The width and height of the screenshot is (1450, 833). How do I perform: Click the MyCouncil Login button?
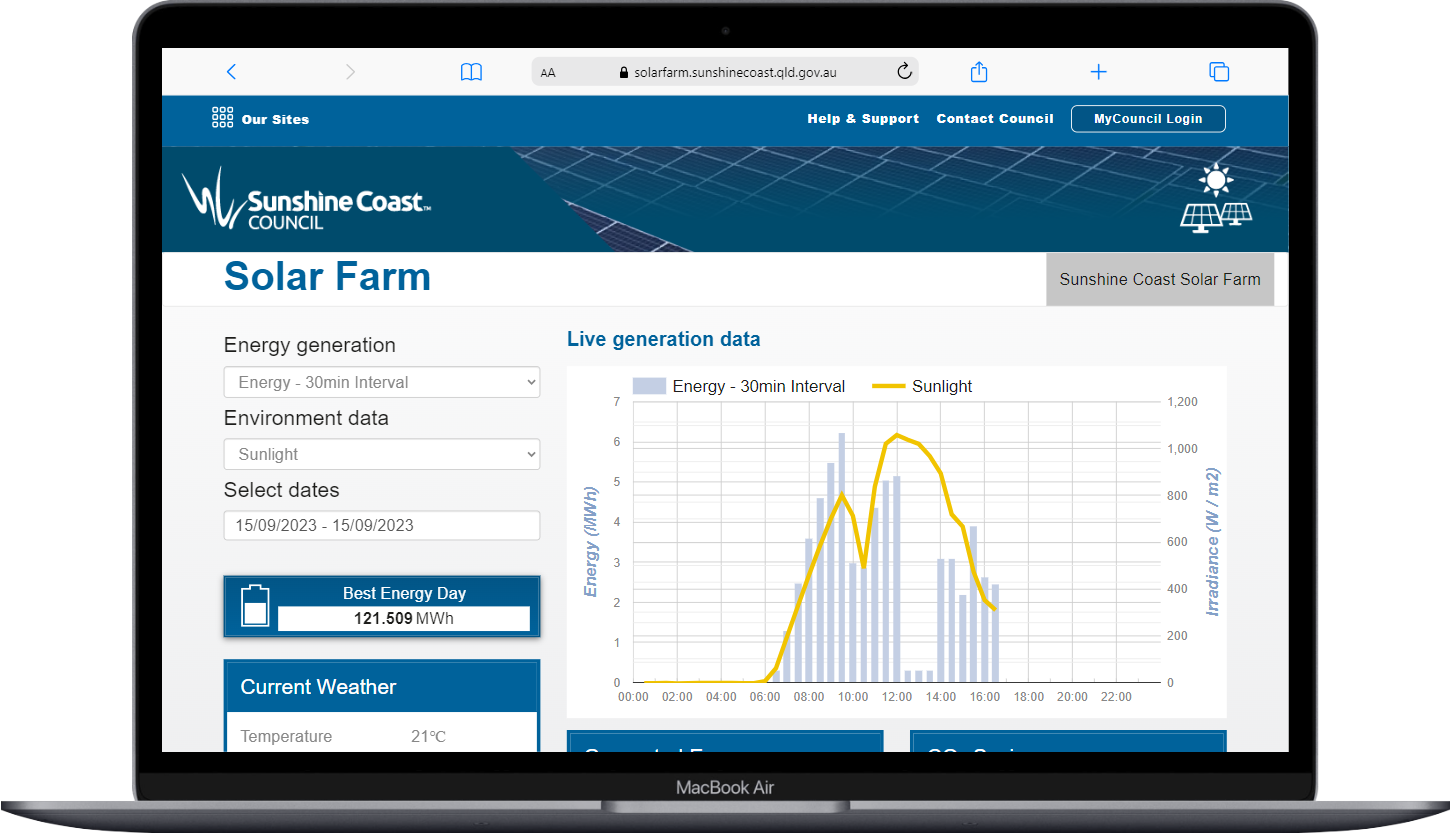1148,118
